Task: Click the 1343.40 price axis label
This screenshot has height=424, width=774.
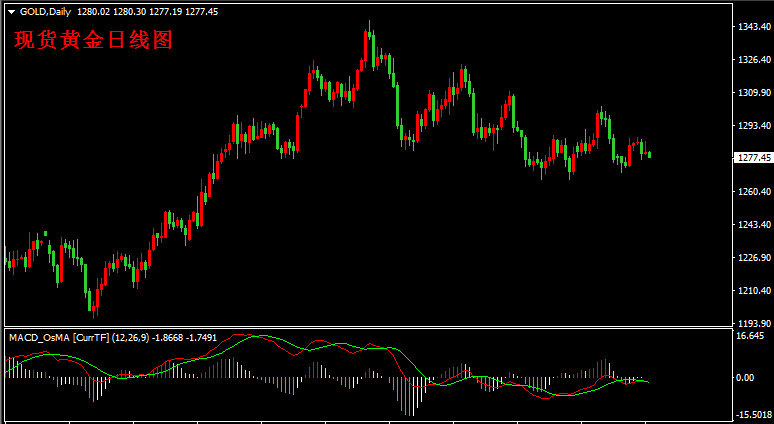Action: (x=755, y=26)
